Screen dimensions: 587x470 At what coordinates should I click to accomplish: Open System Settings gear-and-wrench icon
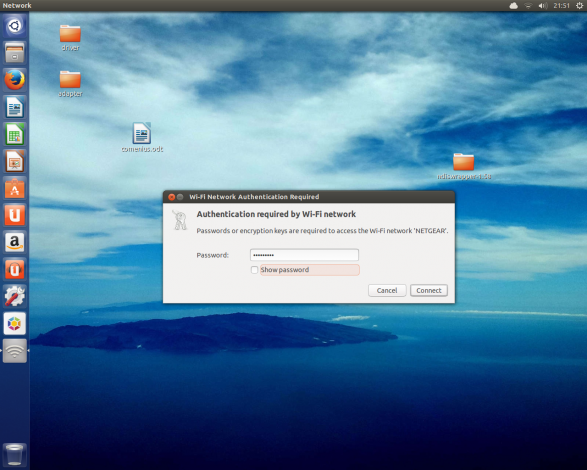15,296
